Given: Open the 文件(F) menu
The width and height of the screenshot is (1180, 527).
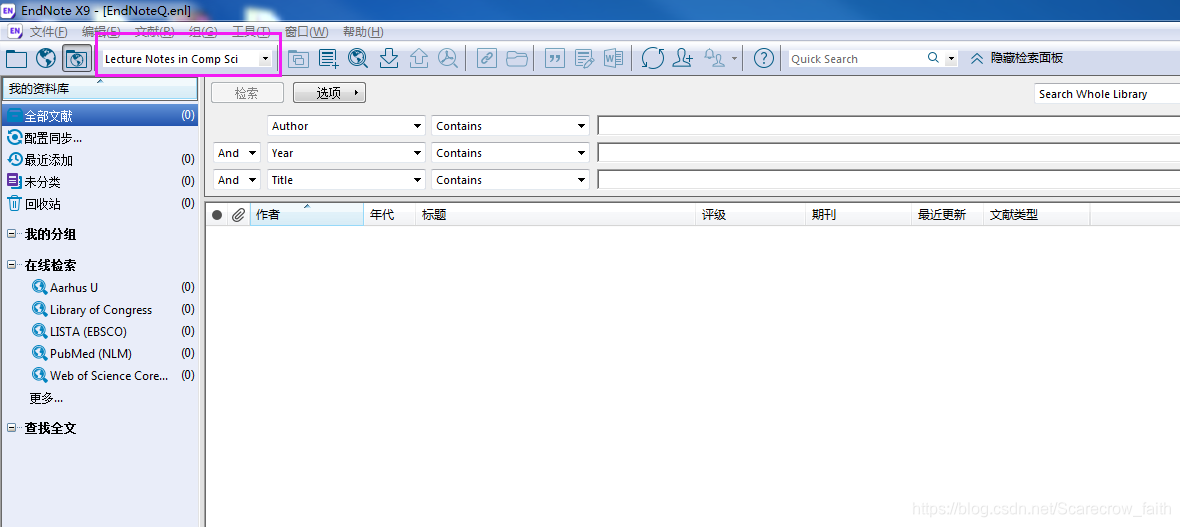Looking at the screenshot, I should click(x=49, y=32).
